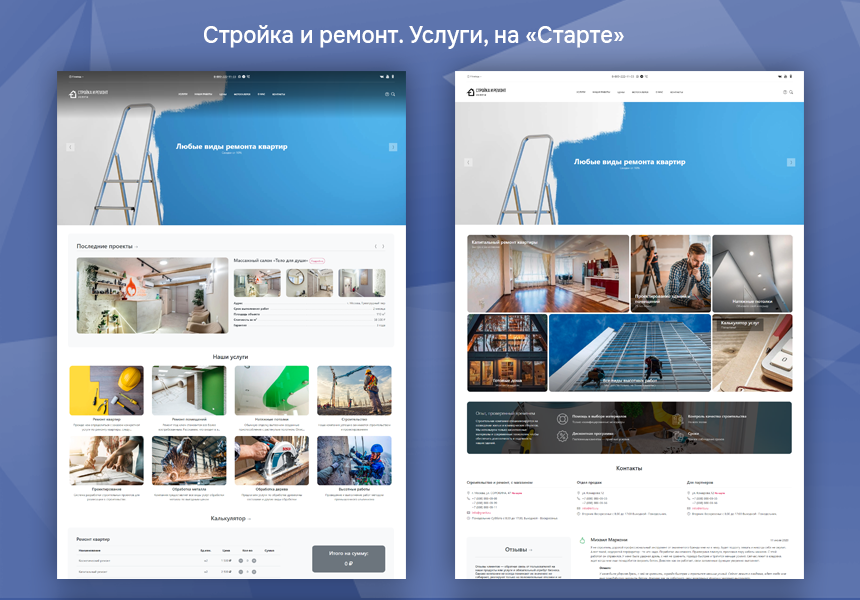860x600 pixels.
Task: Go to next slide in left banner
Action: tap(393, 147)
